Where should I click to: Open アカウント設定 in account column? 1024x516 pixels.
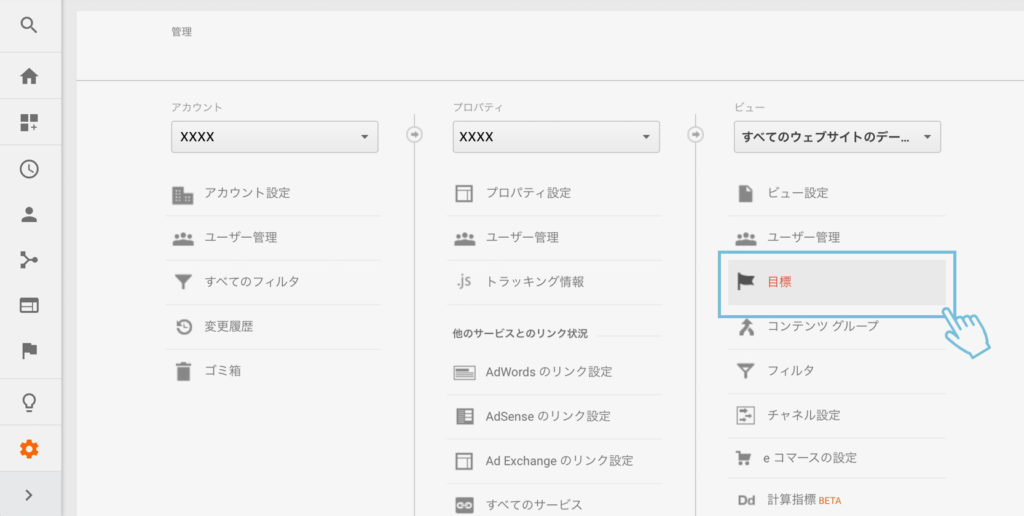click(x=247, y=193)
